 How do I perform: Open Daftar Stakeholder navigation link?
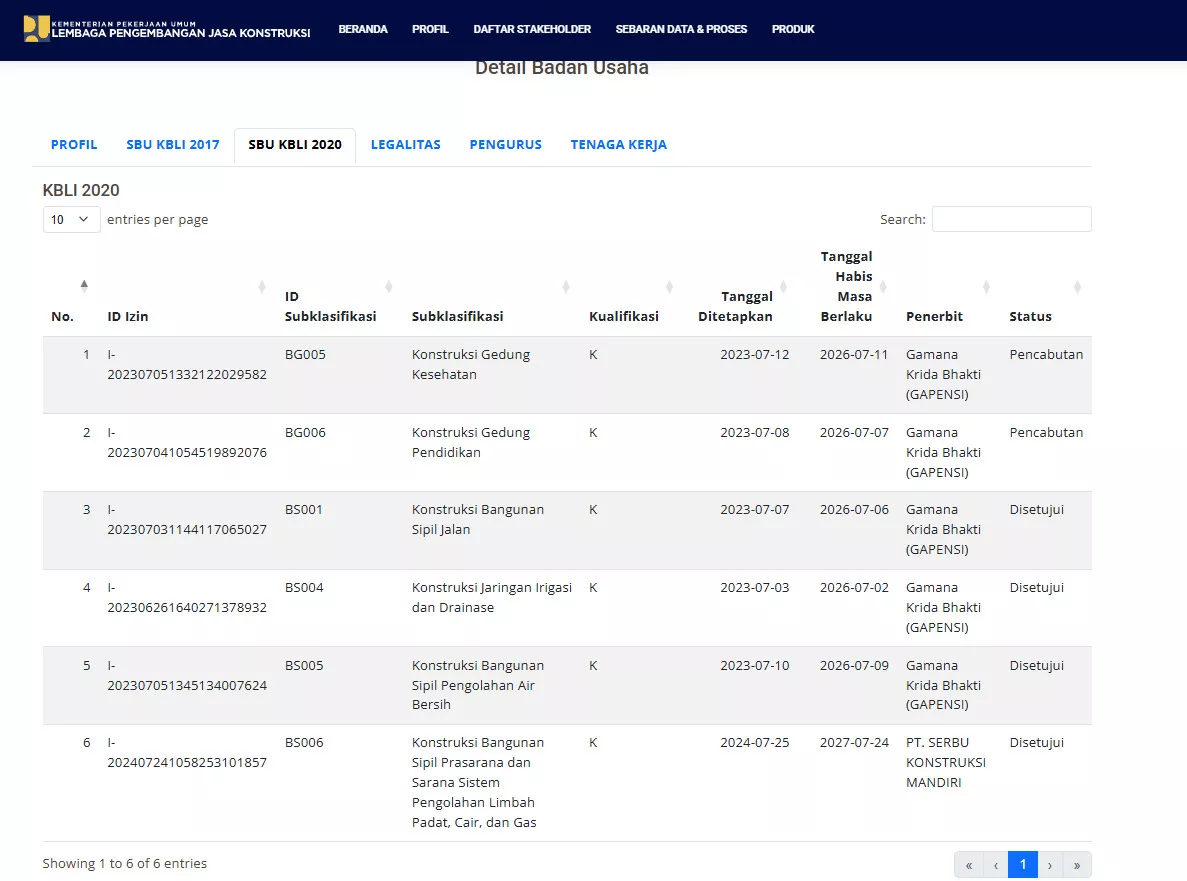click(532, 30)
